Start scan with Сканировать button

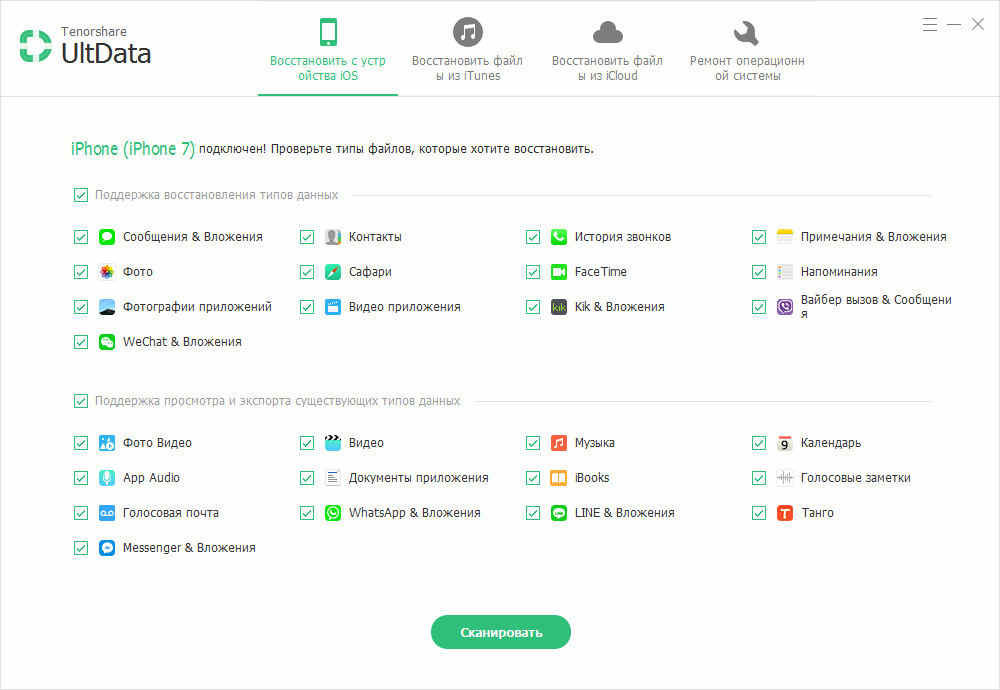(501, 632)
